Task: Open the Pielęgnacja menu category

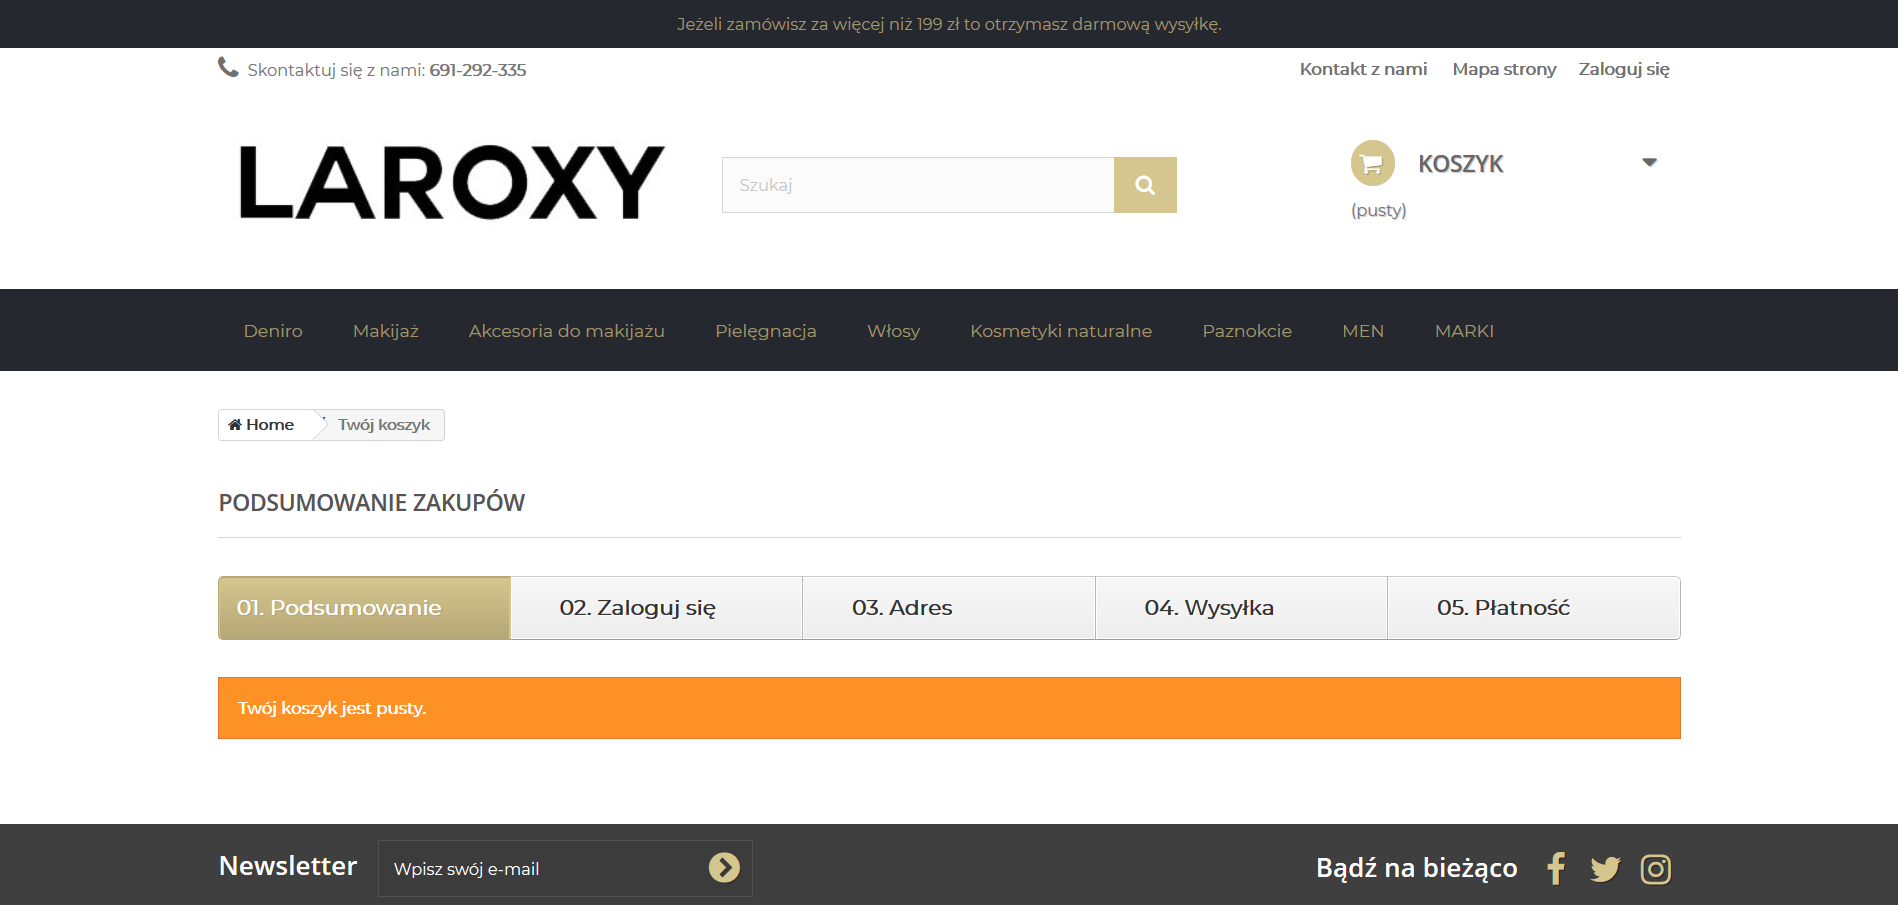Action: (x=766, y=331)
